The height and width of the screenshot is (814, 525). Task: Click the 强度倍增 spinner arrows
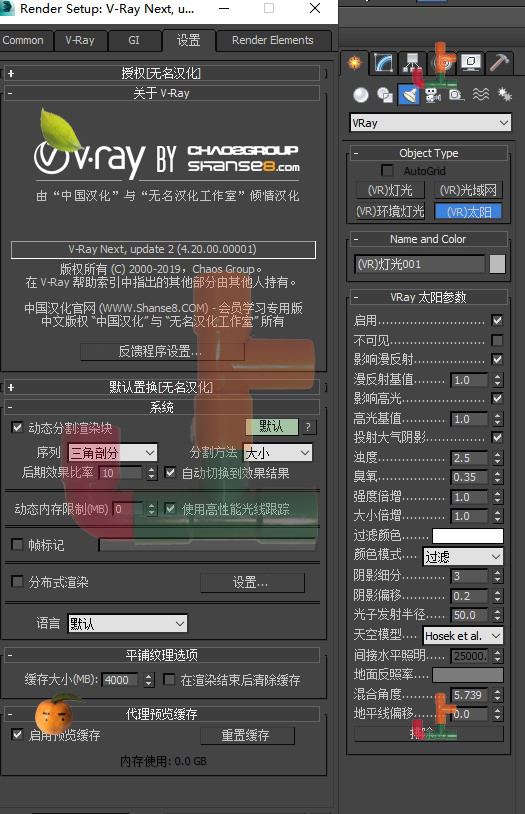tap(498, 497)
